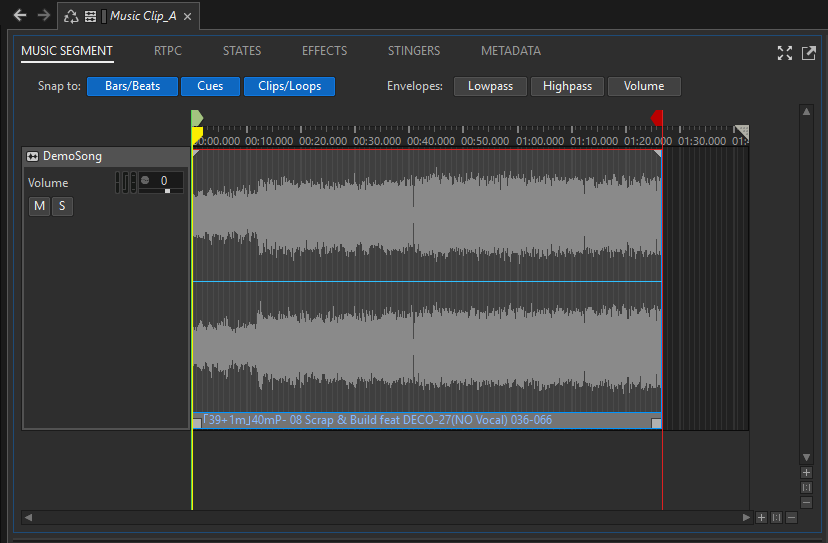Pop out the editor into a new window
Image resolution: width=828 pixels, height=543 pixels.
(x=808, y=53)
